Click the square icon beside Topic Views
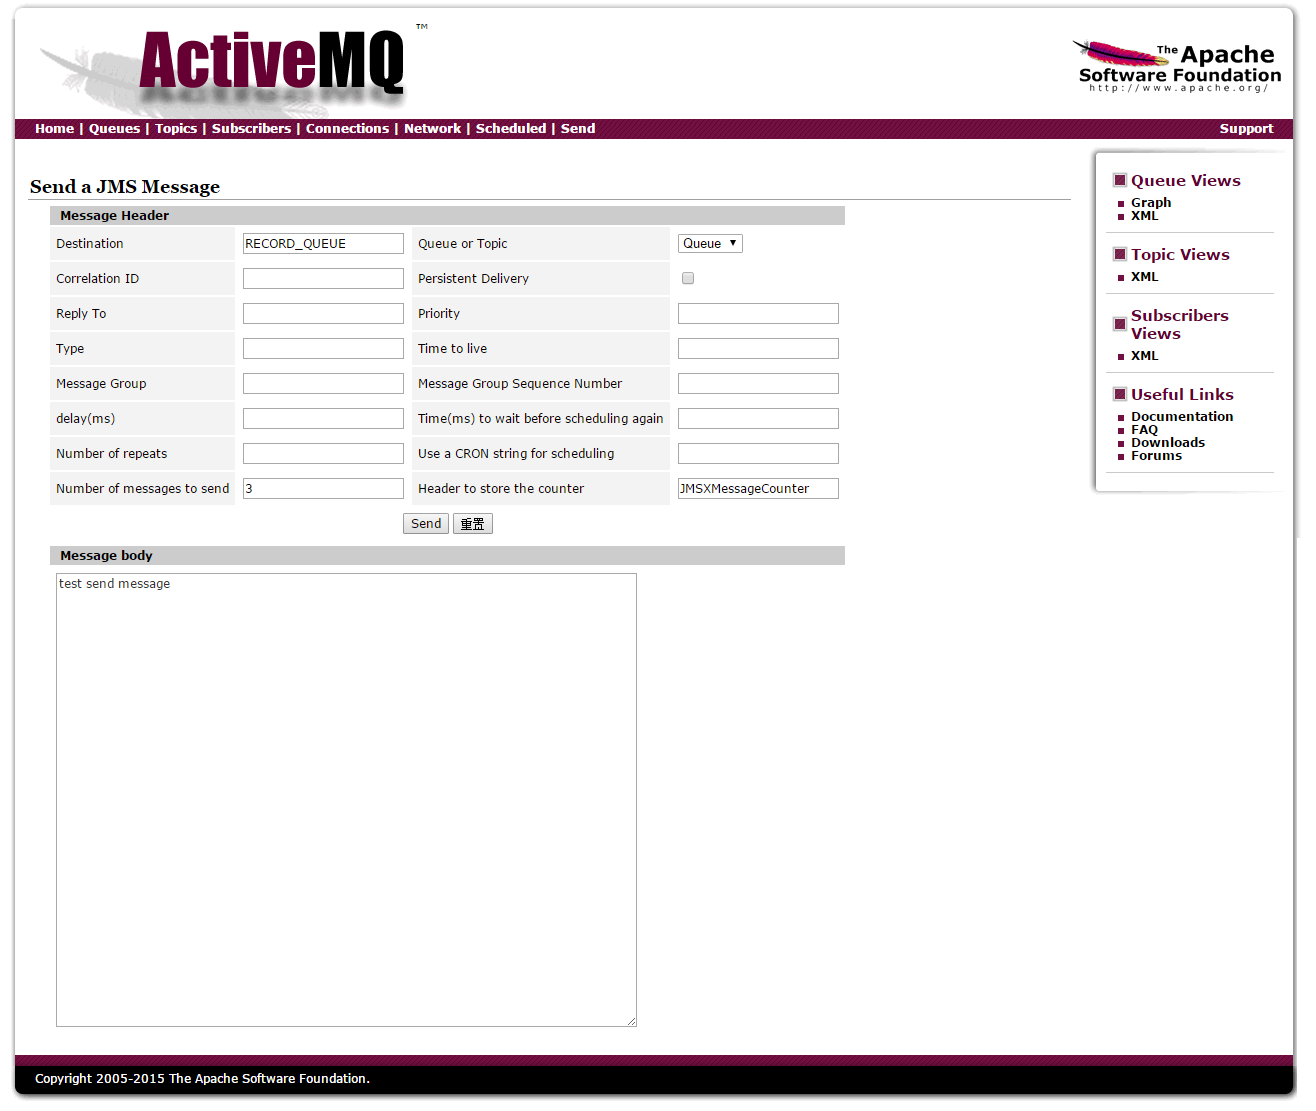 (1120, 254)
